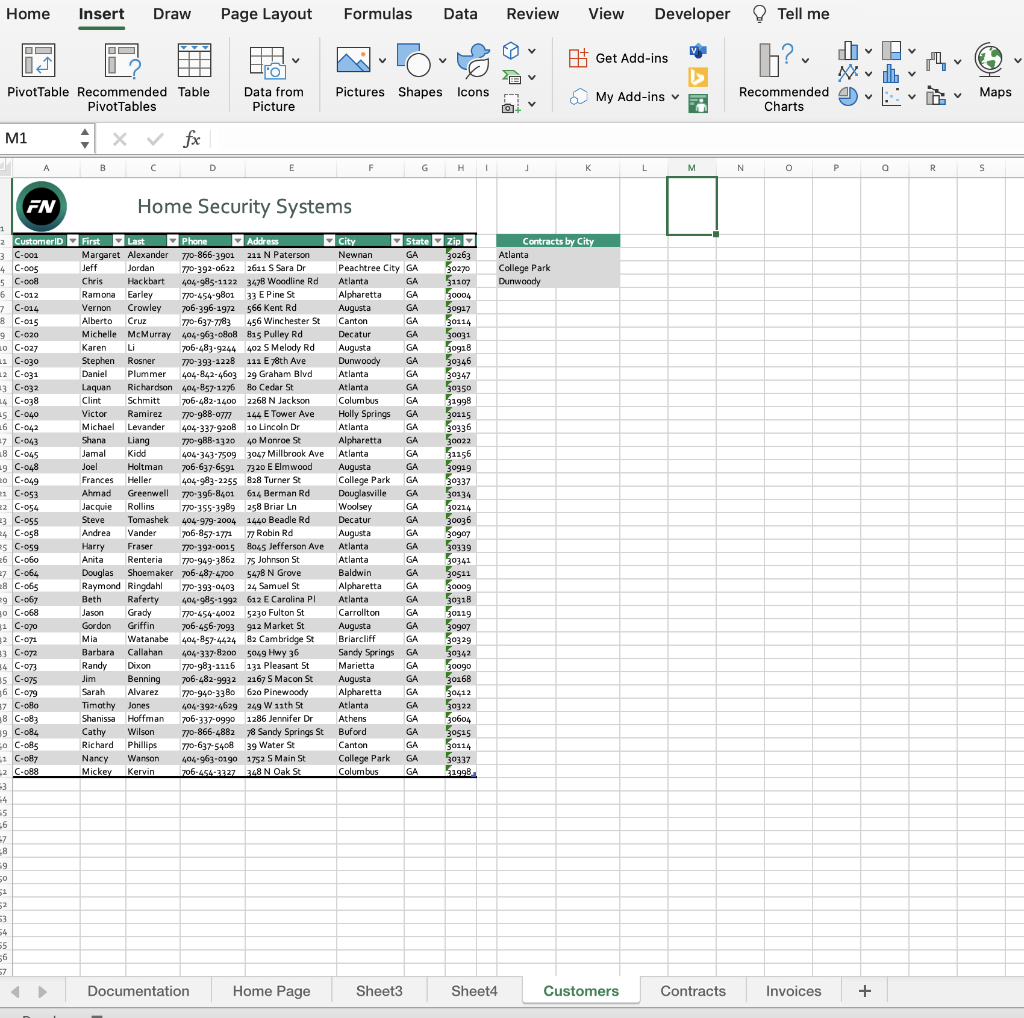Open the Address column filter dropdown
The image size is (1024, 1018).
(x=329, y=241)
